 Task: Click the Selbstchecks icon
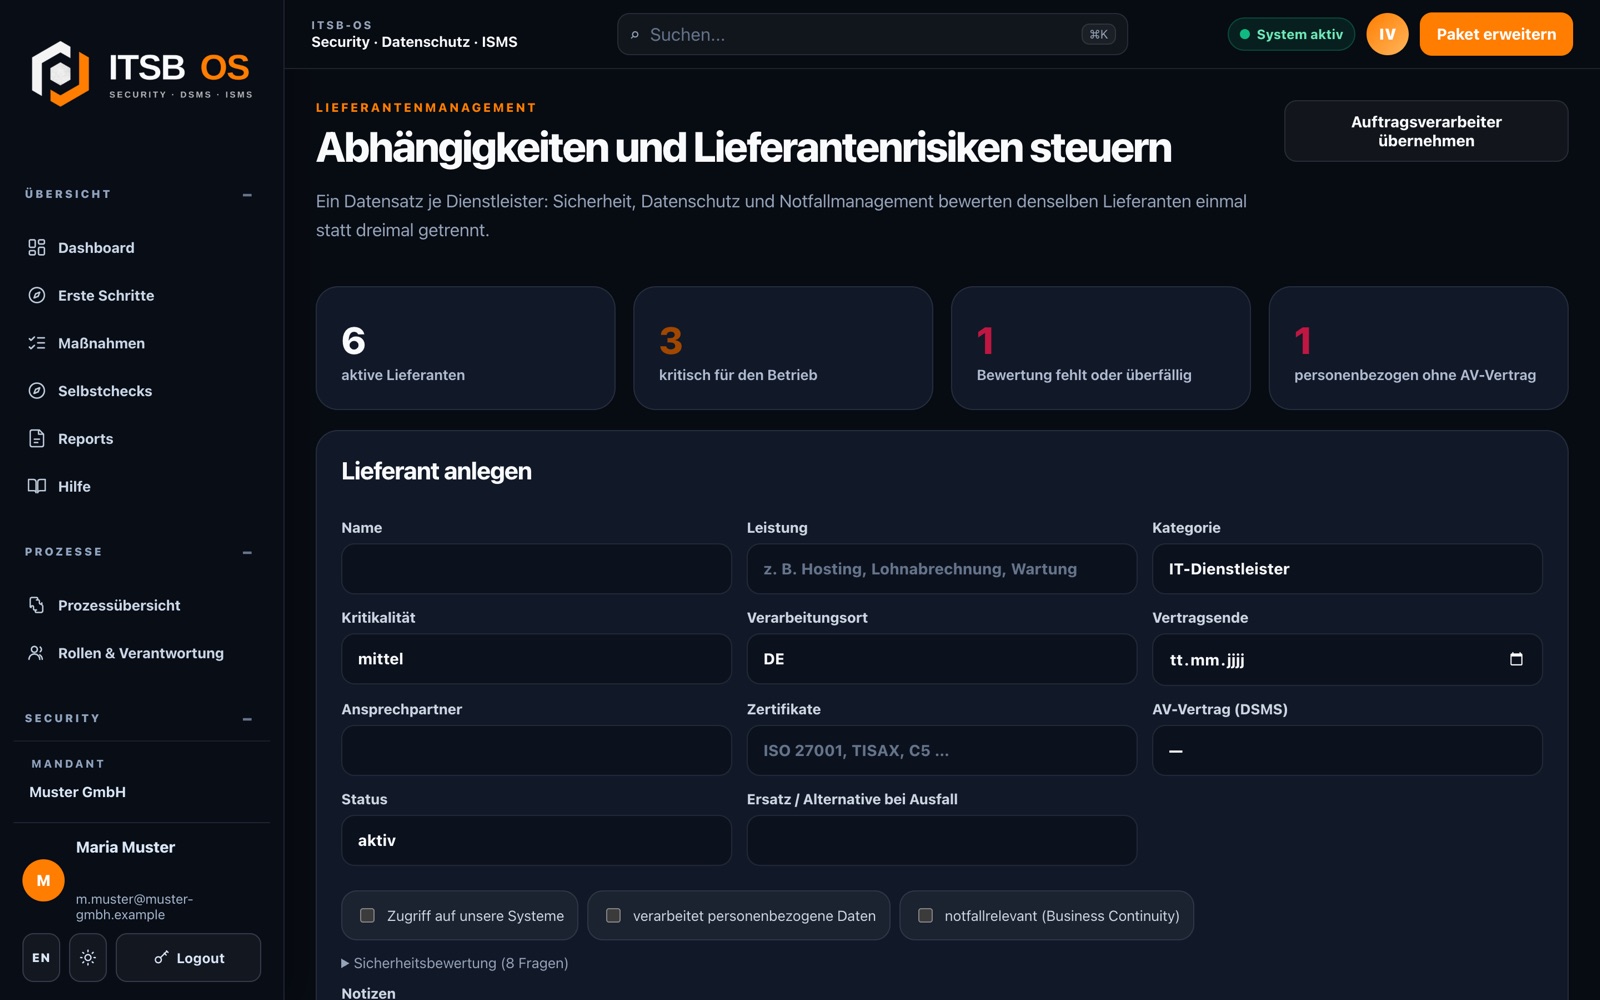[x=37, y=391]
